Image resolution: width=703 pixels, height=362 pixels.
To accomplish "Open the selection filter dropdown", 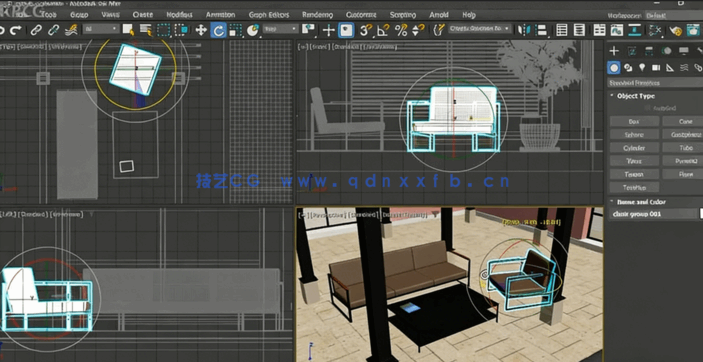I will (101, 29).
